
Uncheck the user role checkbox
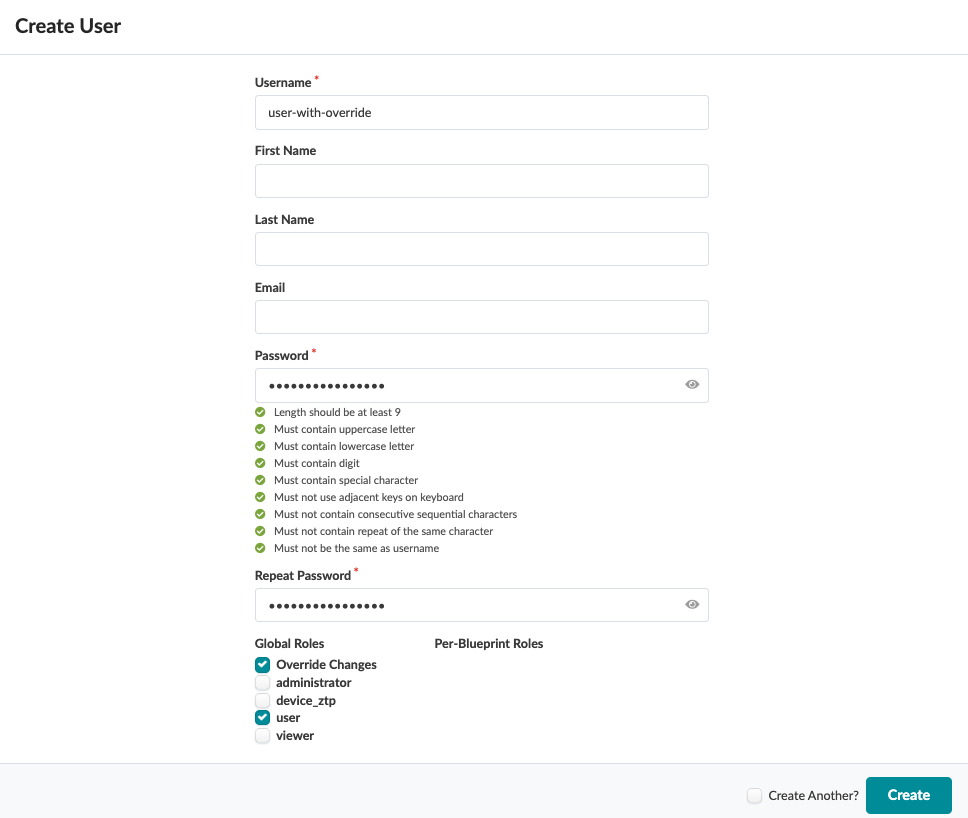click(x=262, y=718)
